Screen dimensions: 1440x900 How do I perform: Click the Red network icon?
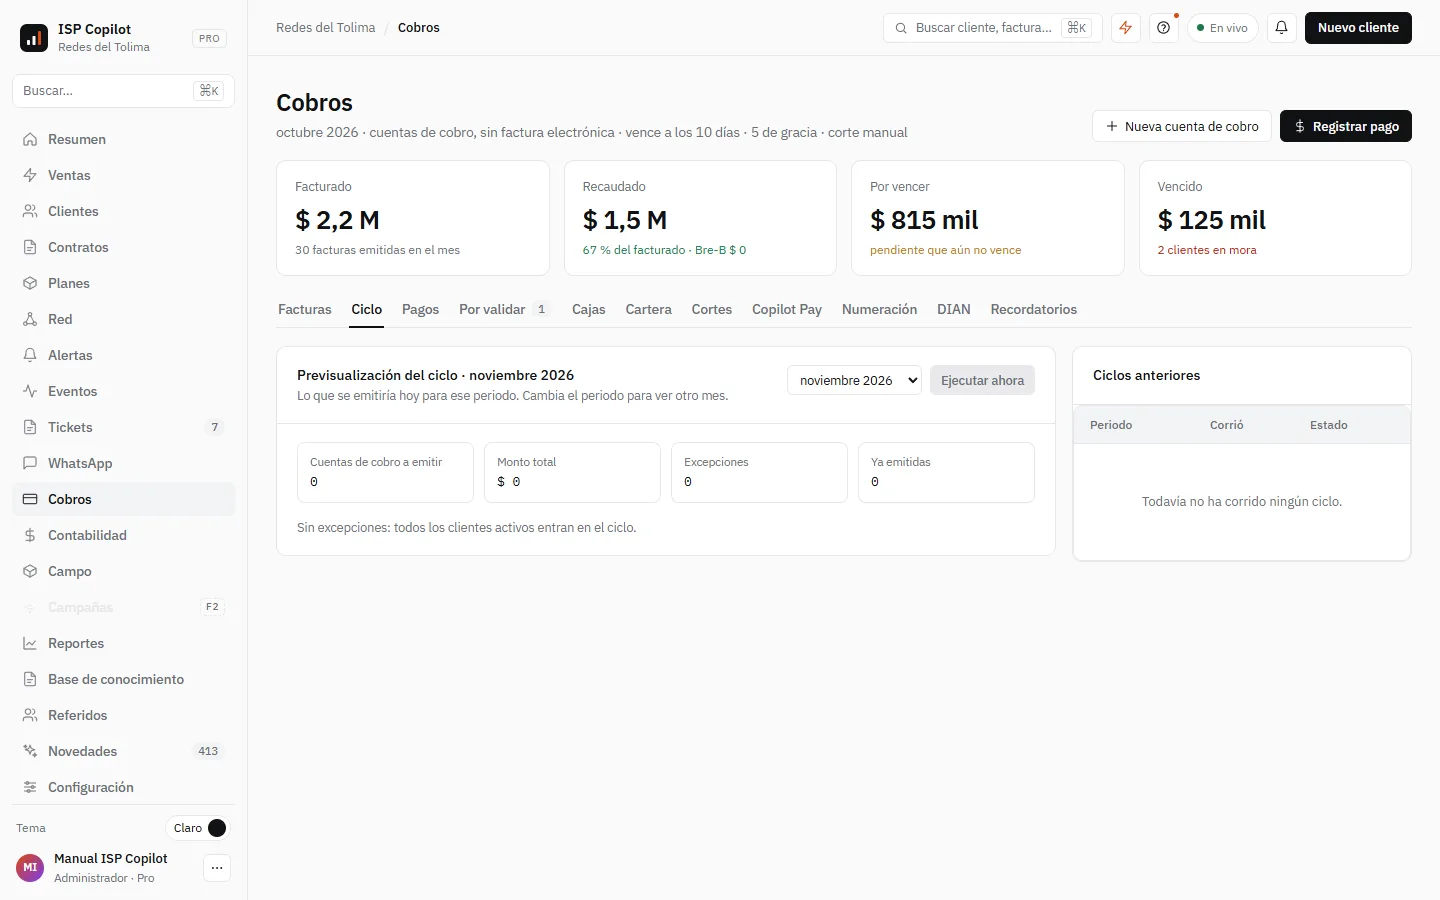30,319
